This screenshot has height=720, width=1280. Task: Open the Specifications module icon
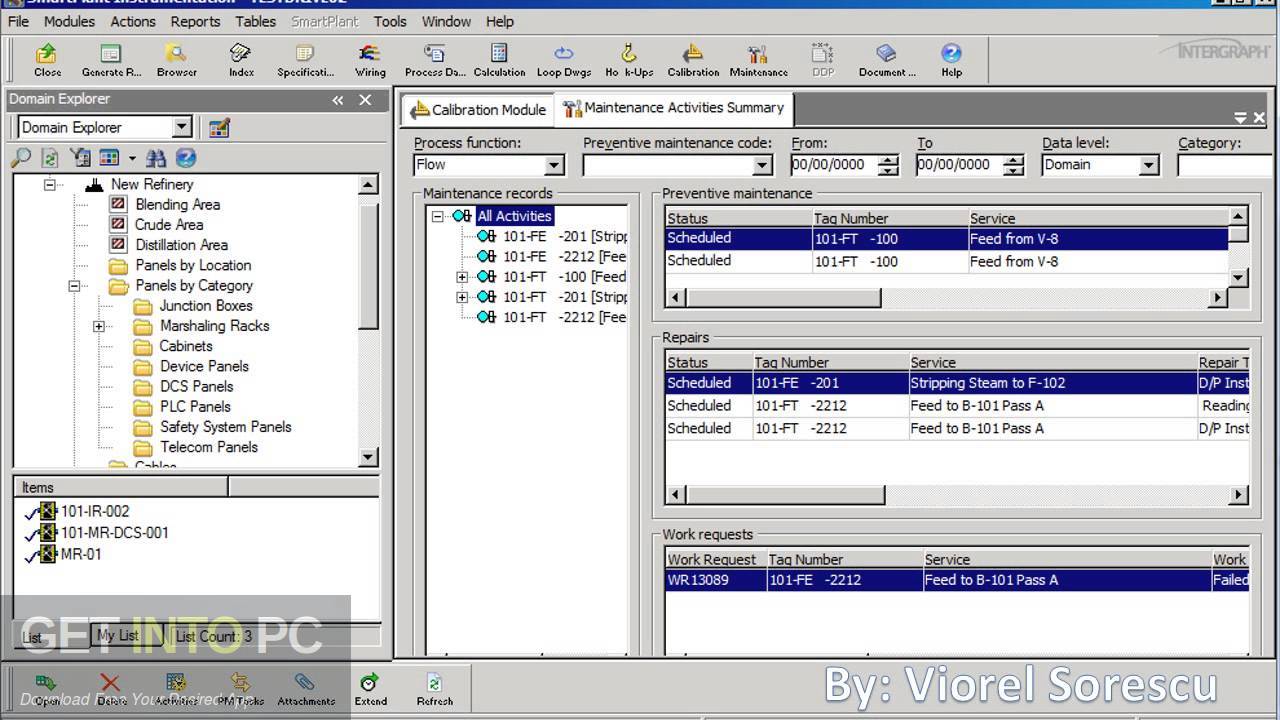(305, 60)
